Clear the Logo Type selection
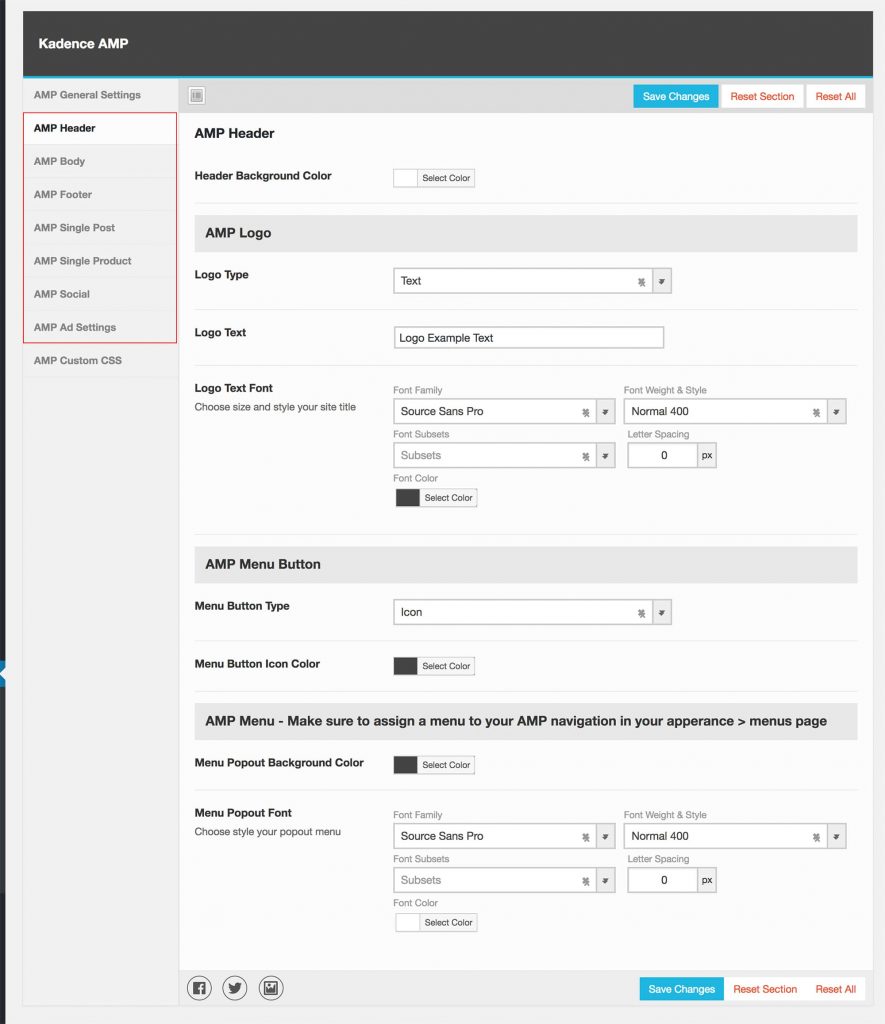 click(x=641, y=281)
